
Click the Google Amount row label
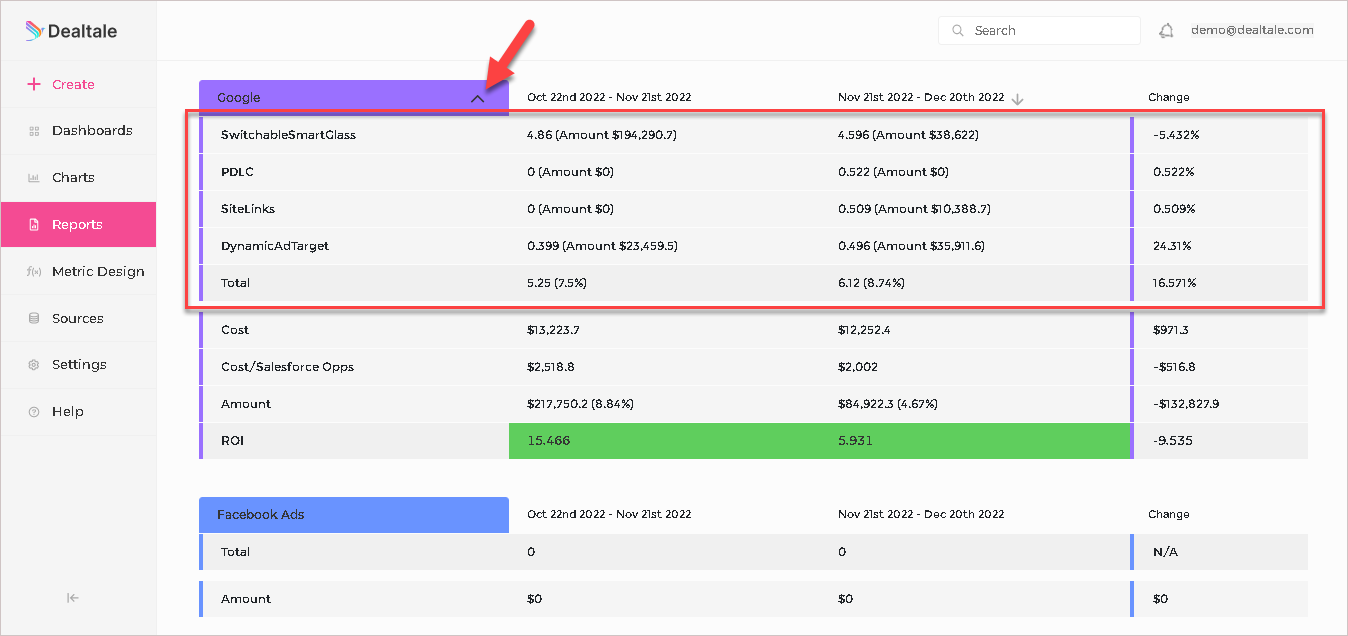pos(246,404)
